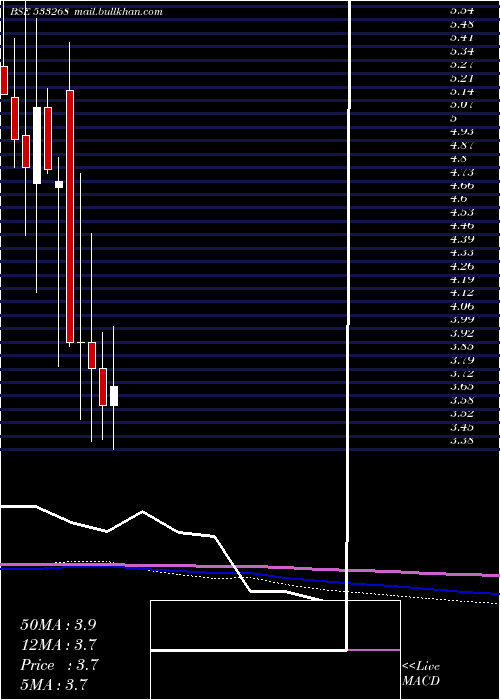The width and height of the screenshot is (500, 700).
Task: Select the 4.53 price axis label
Action: (x=462, y=212)
